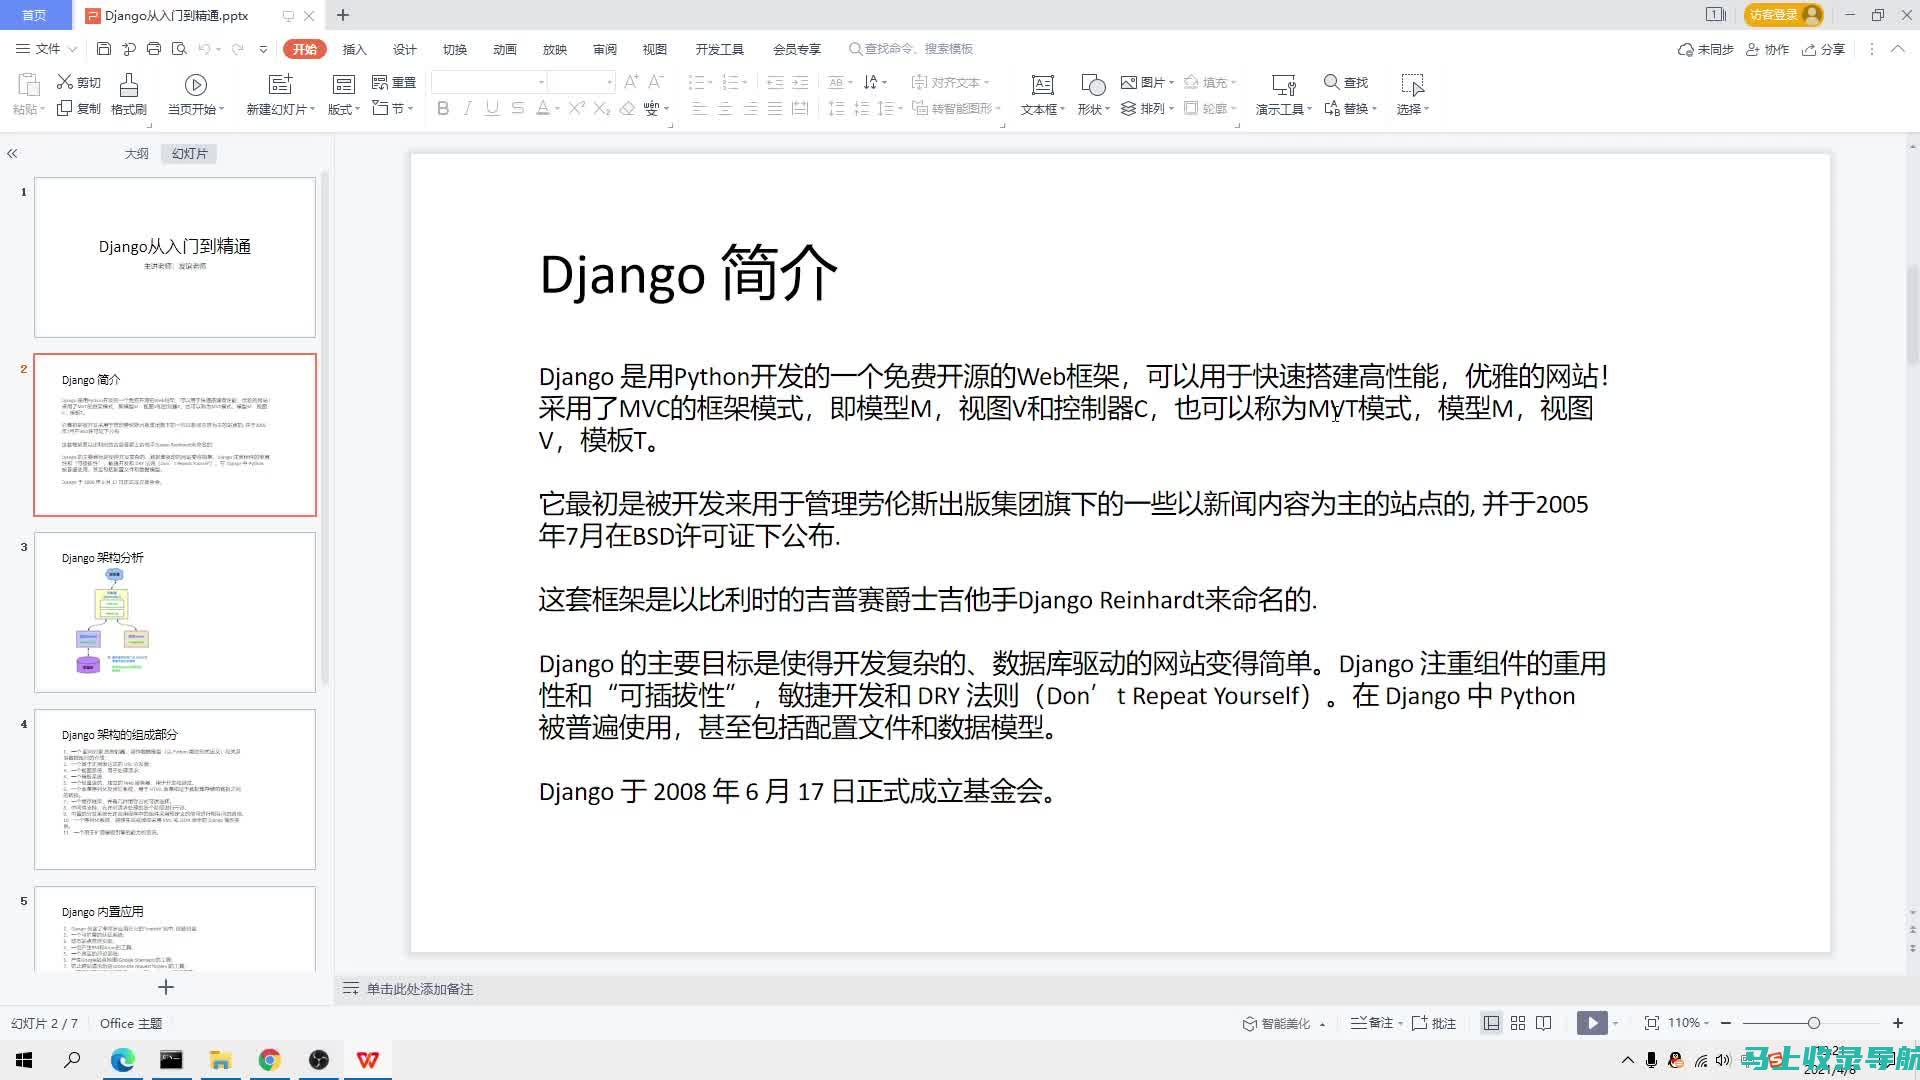
Task: Click the Superscript icon
Action: 577,108
